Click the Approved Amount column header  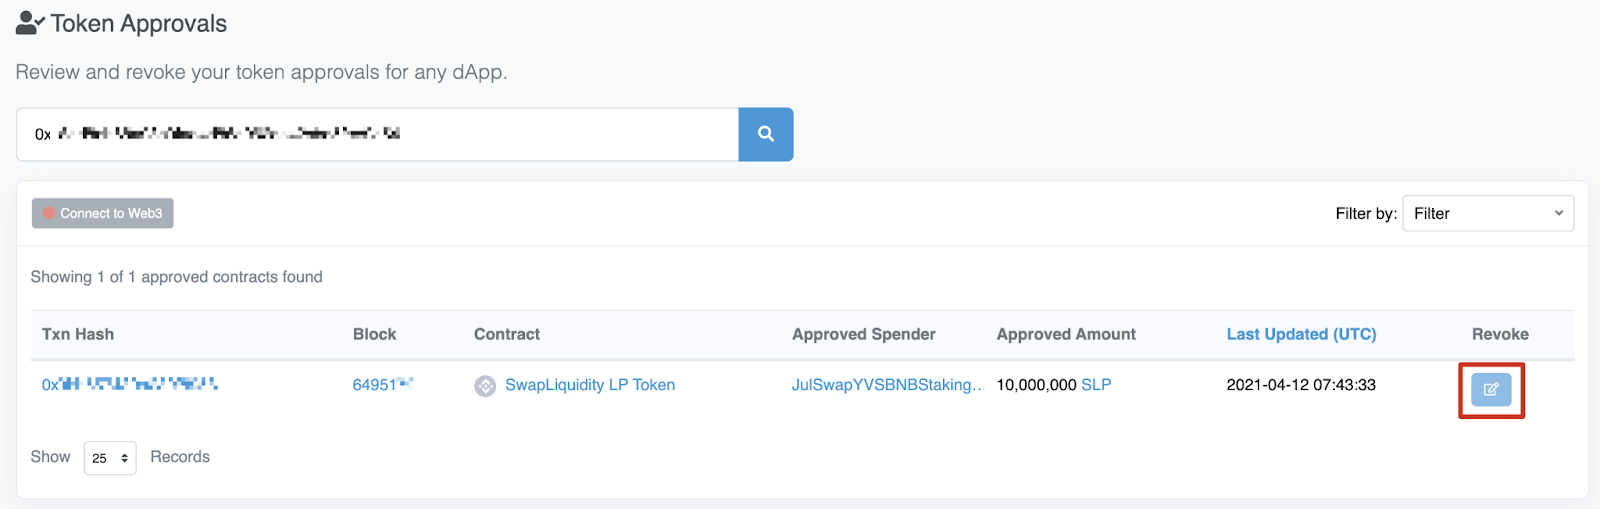pos(1065,334)
